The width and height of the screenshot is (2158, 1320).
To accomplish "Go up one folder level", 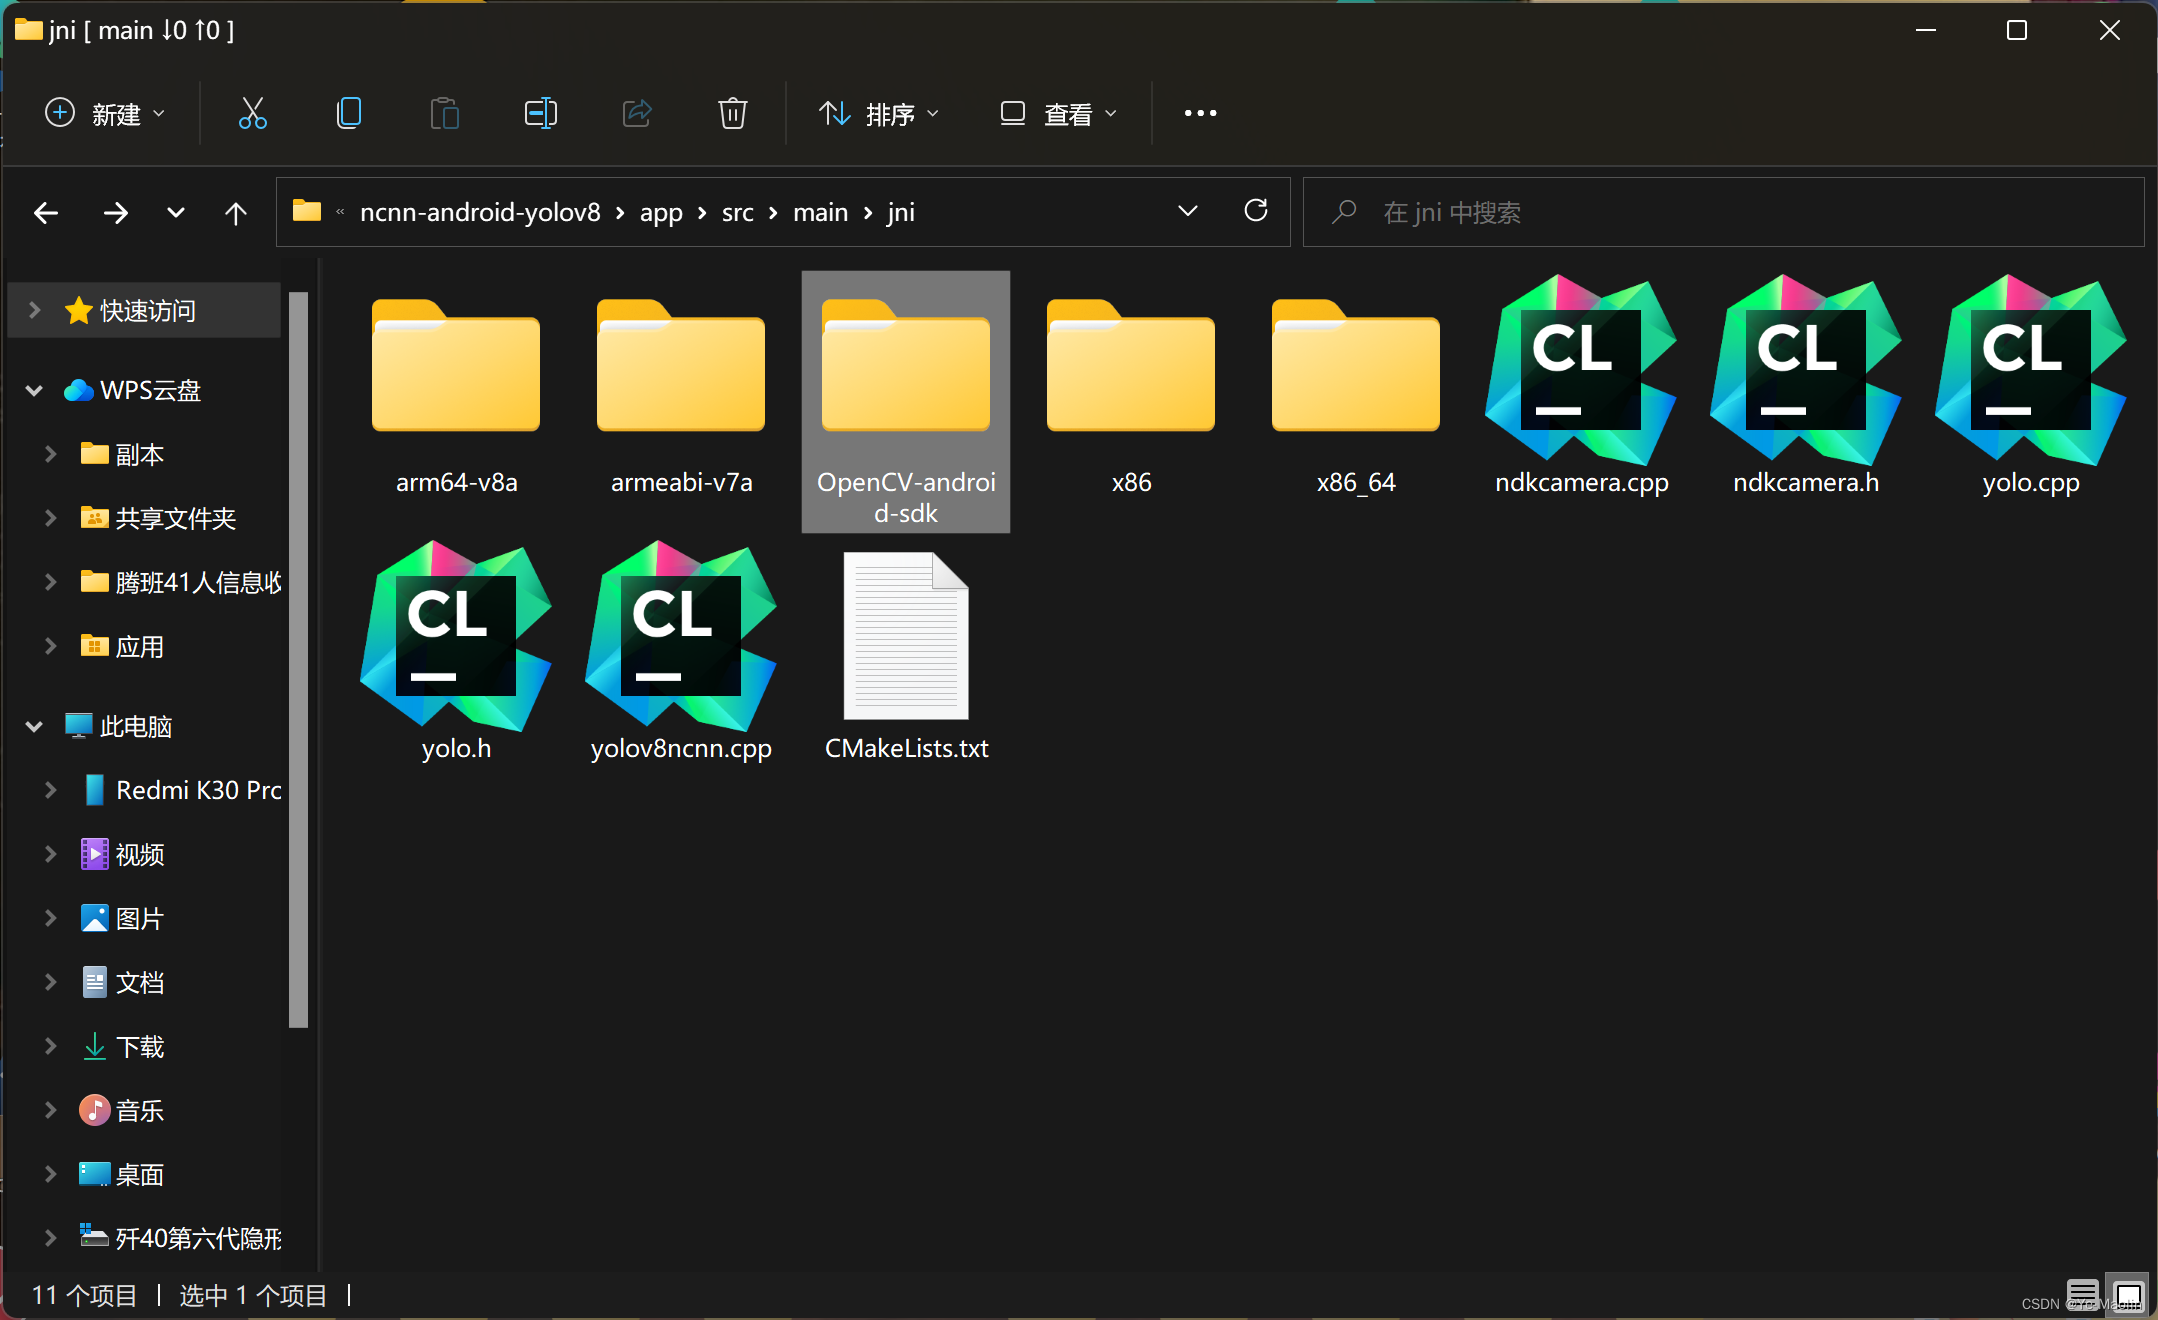I will 235,212.
